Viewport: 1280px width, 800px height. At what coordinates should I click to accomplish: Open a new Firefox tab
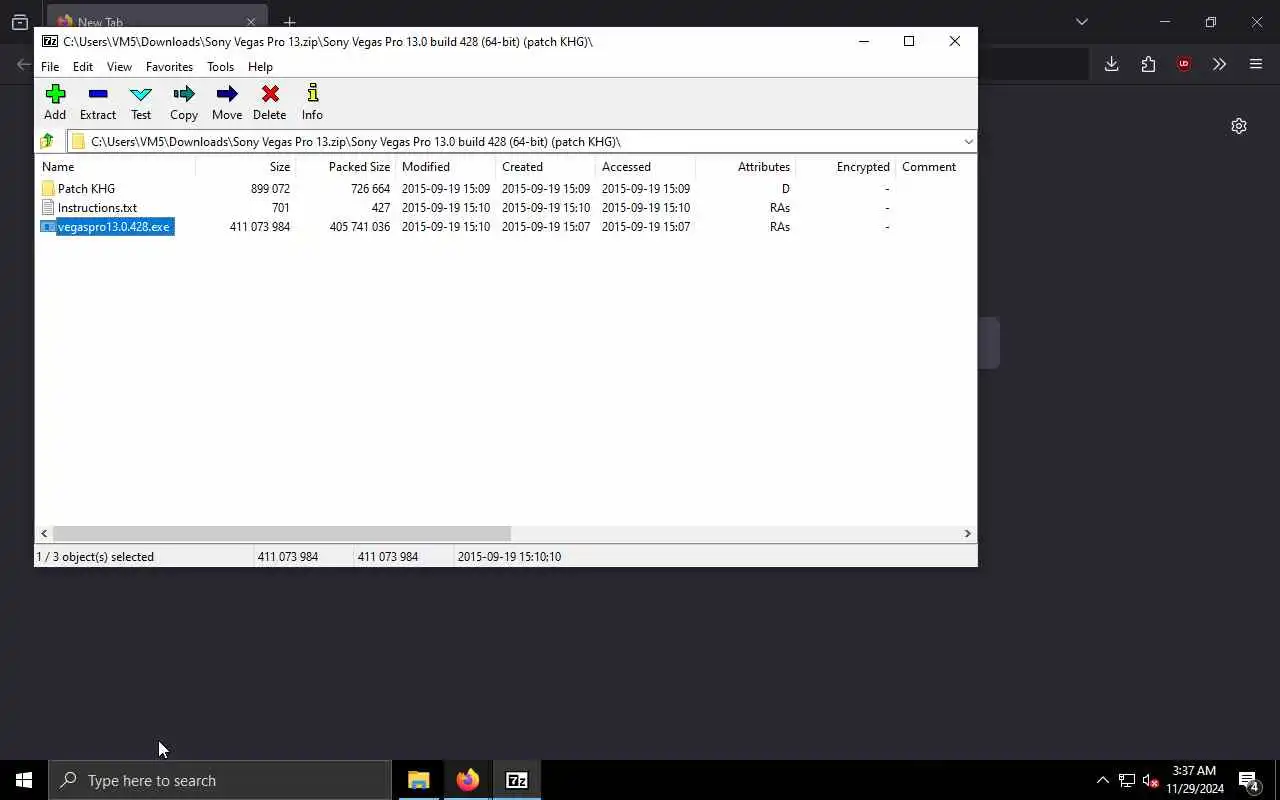click(289, 20)
